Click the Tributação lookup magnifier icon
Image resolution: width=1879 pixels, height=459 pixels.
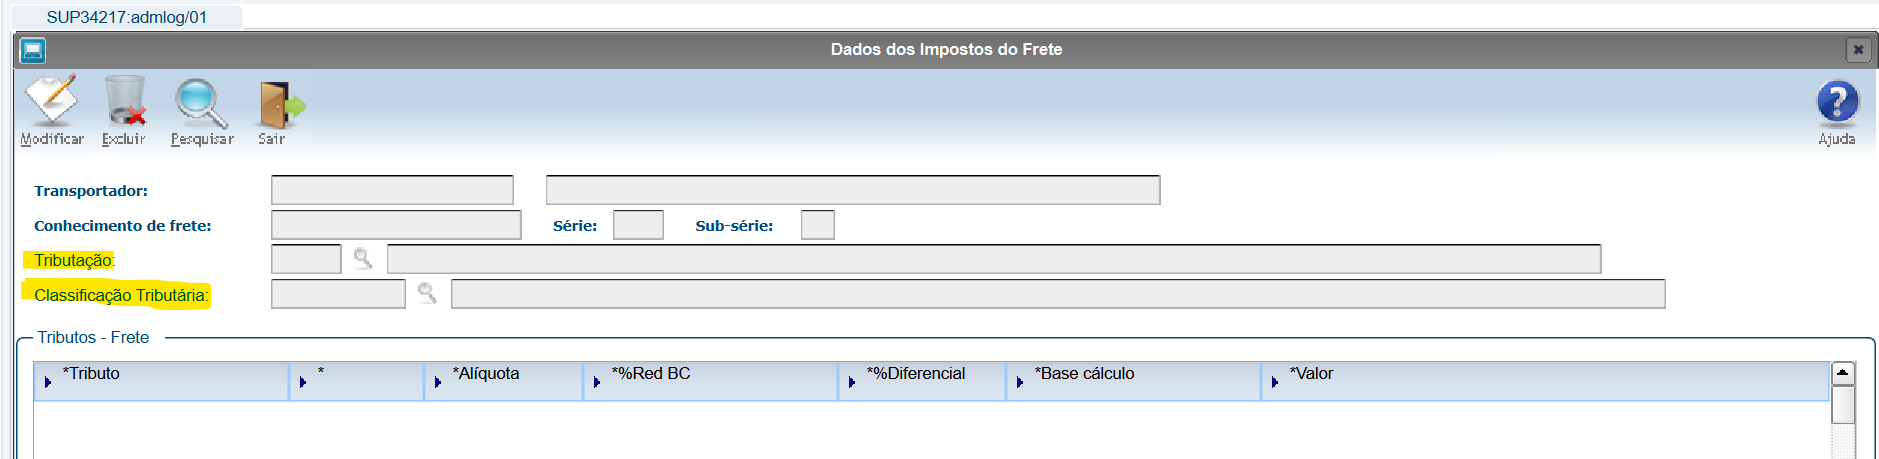pyautogui.click(x=363, y=259)
